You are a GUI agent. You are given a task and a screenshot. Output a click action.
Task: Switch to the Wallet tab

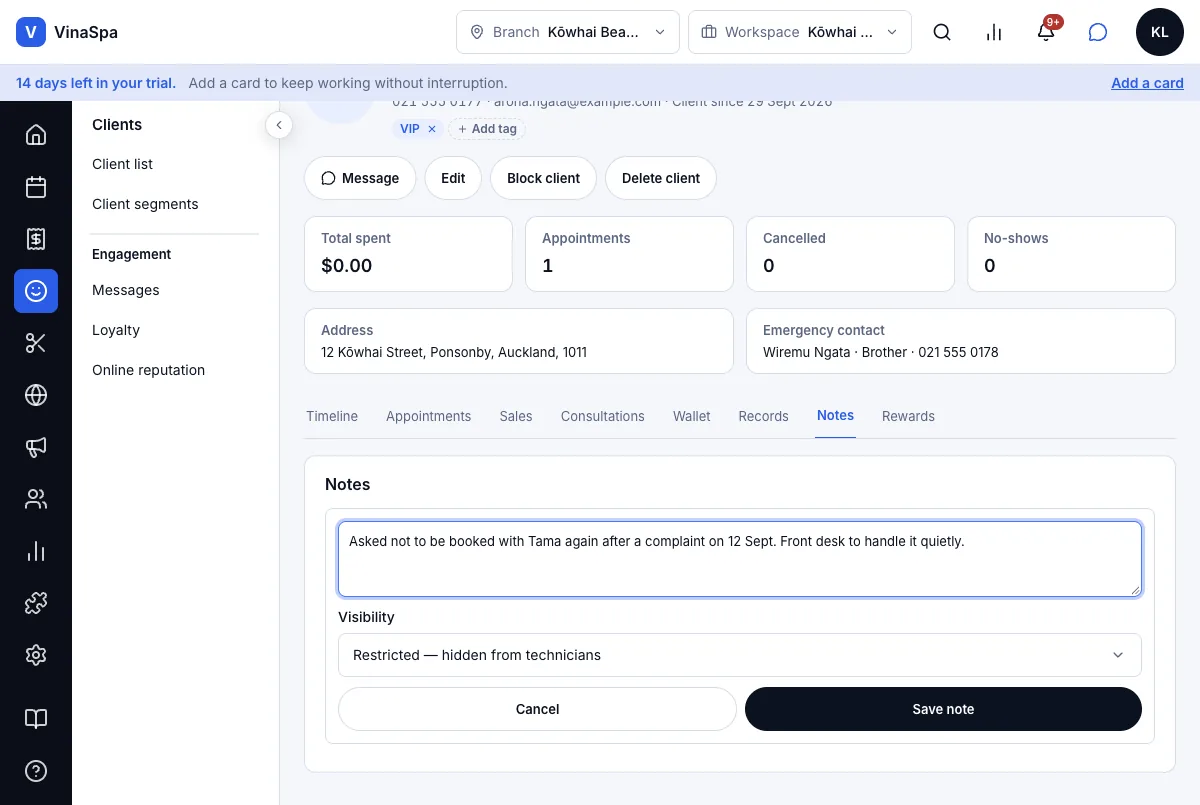[x=692, y=416]
